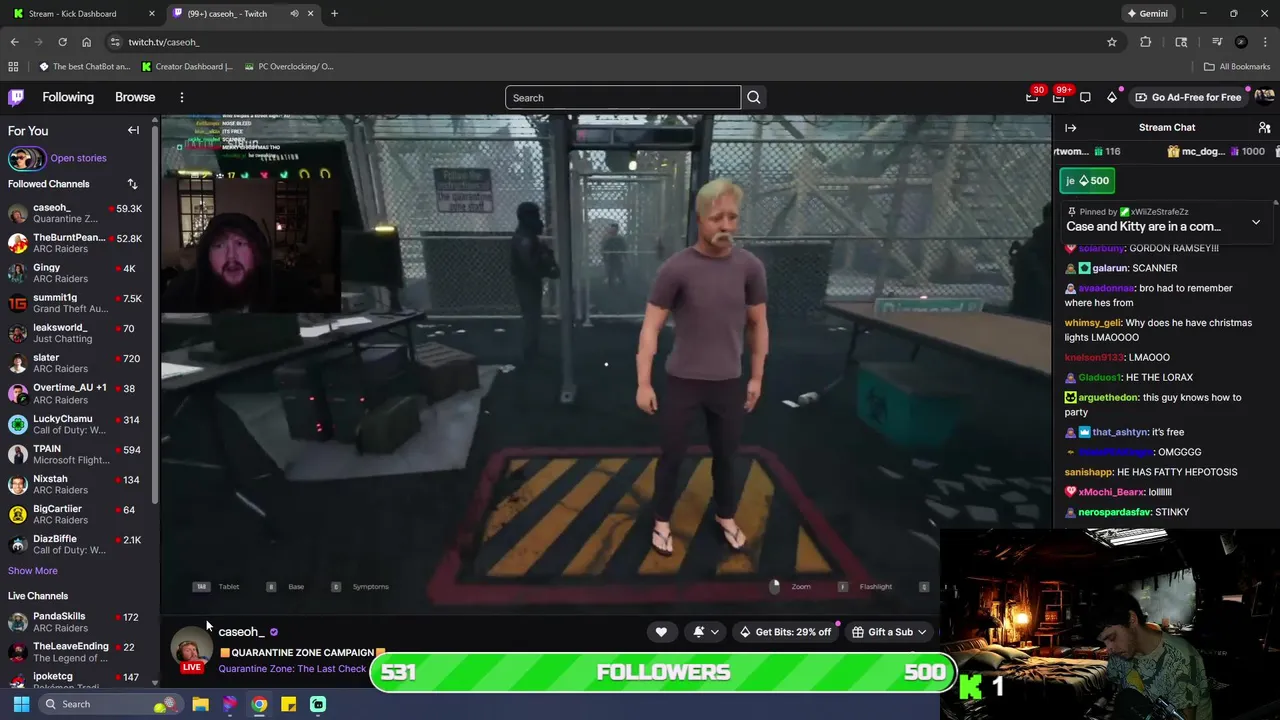
Task: Click the search magnifier button
Action: coord(754,98)
